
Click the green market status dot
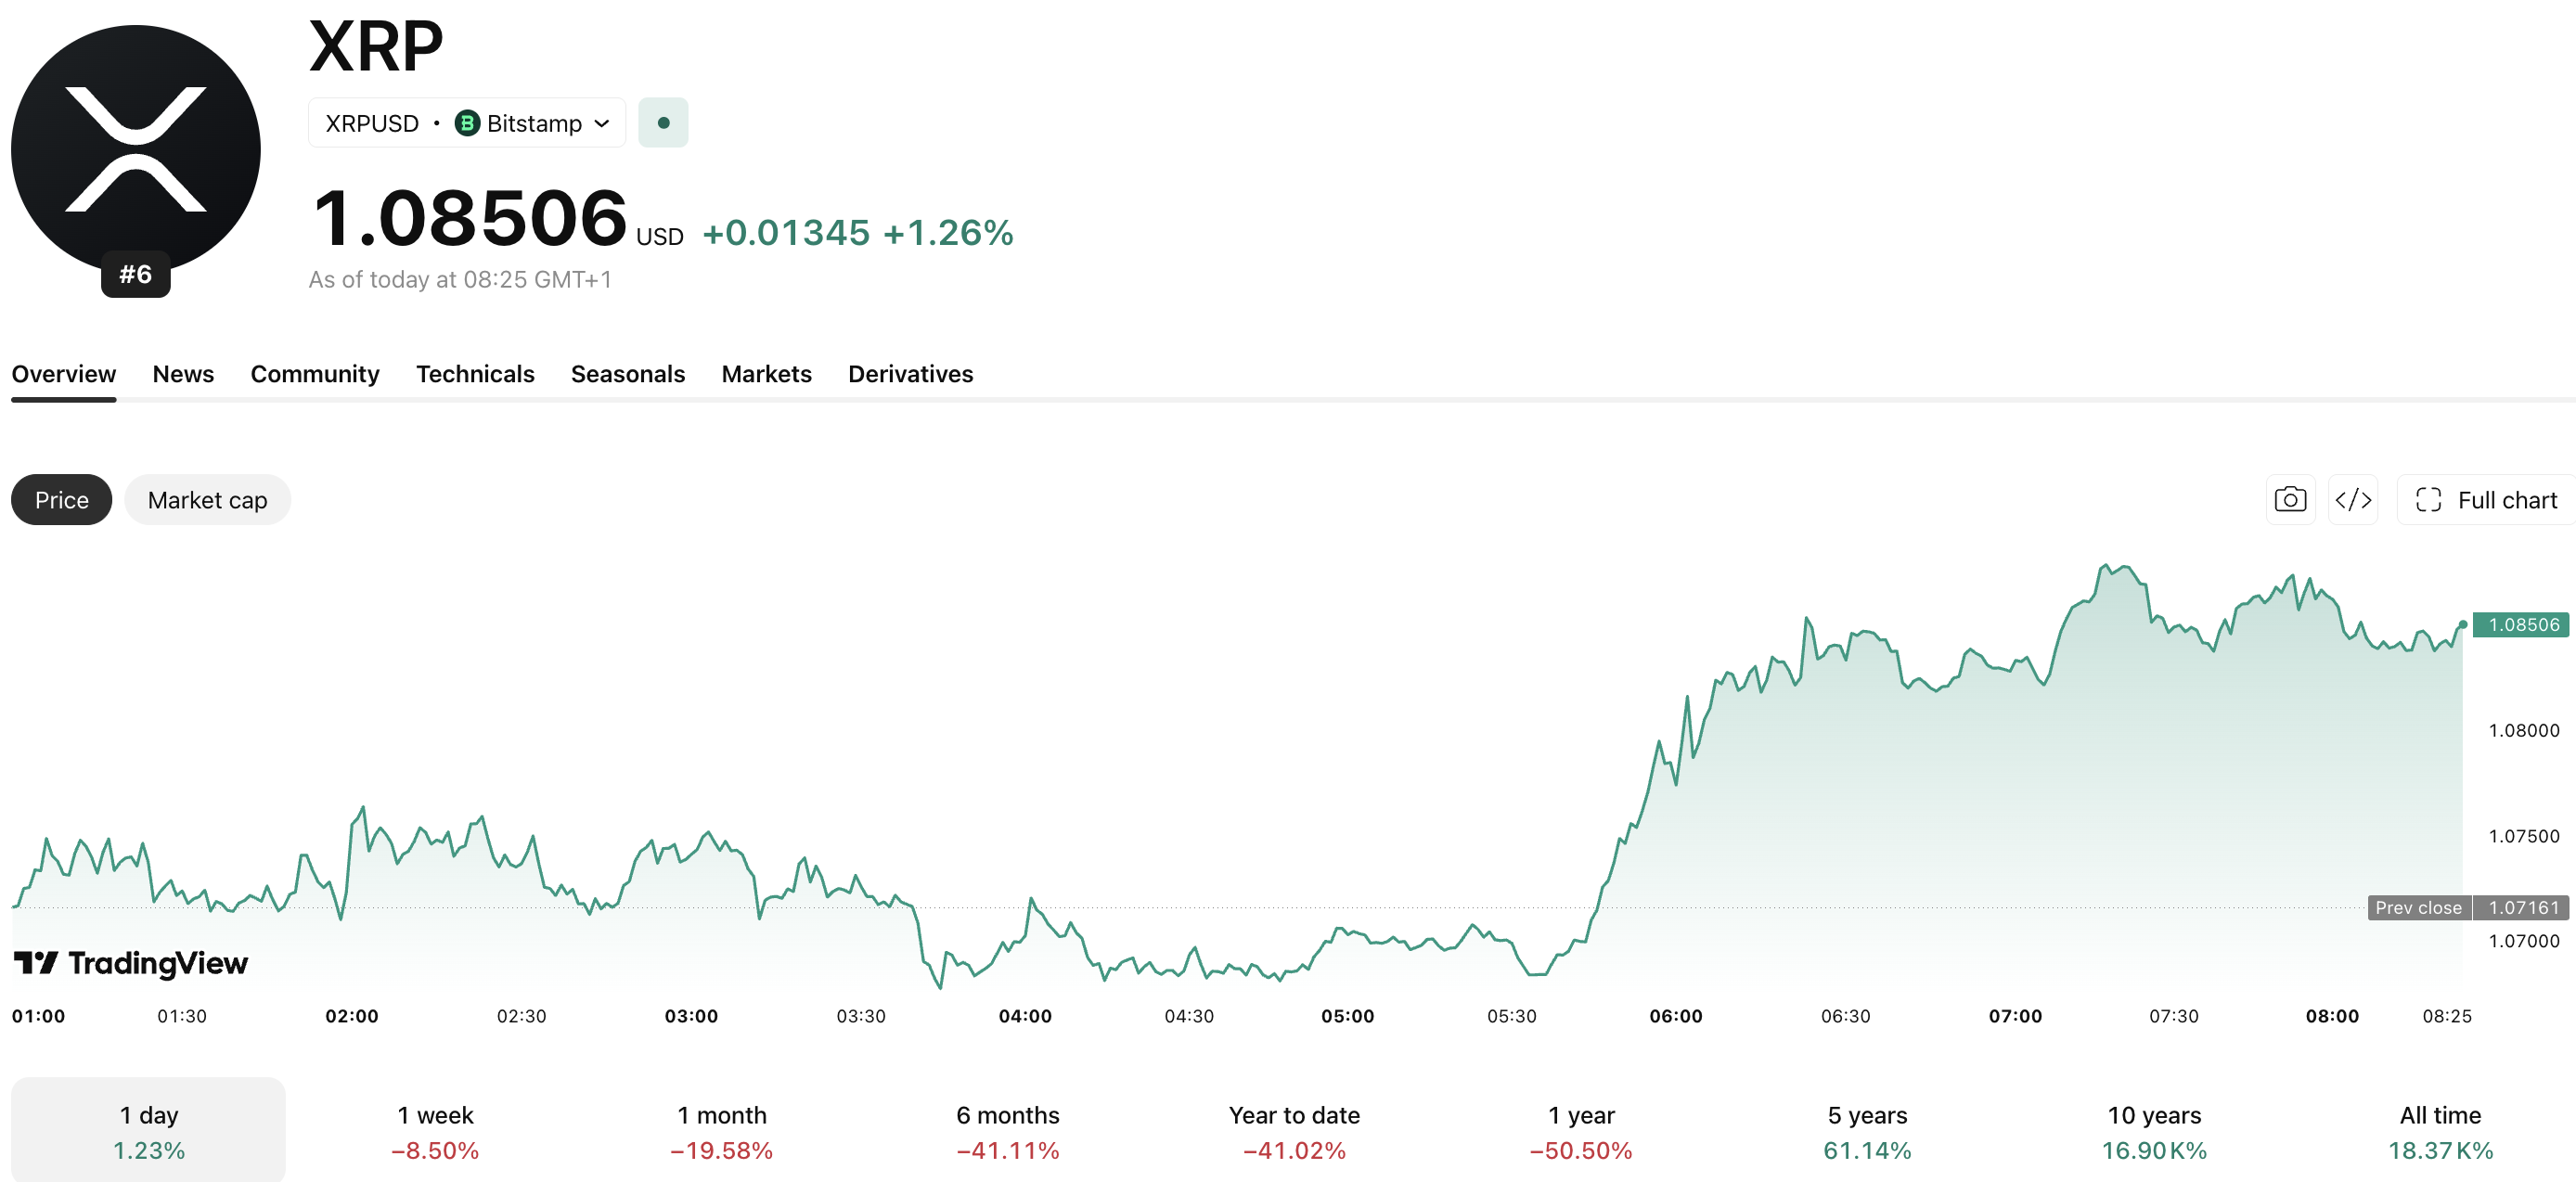tap(663, 123)
